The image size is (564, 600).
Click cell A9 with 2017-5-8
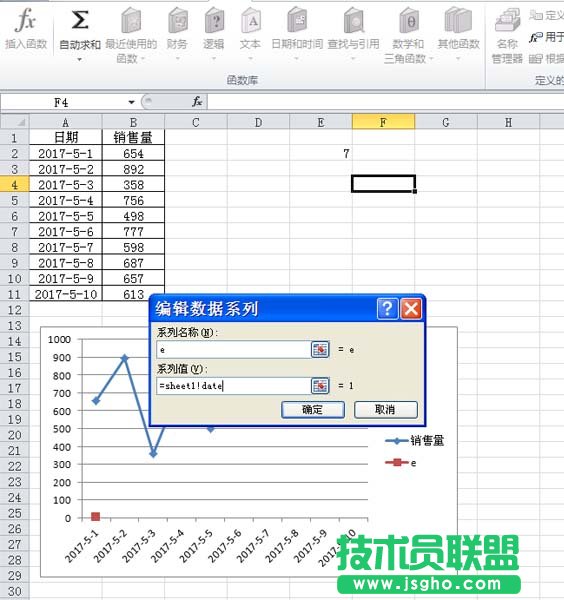[x=66, y=263]
